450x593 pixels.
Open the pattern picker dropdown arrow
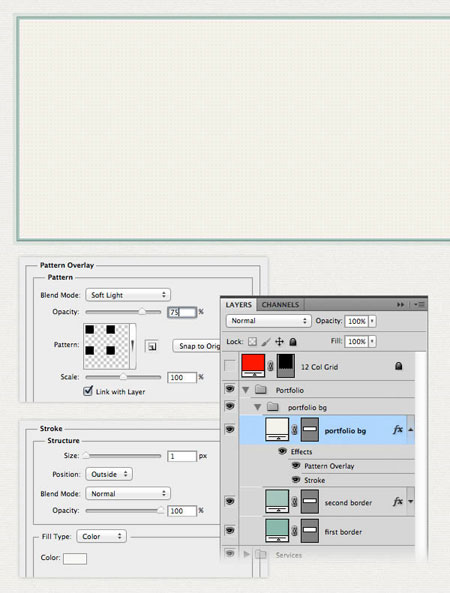pos(132,346)
